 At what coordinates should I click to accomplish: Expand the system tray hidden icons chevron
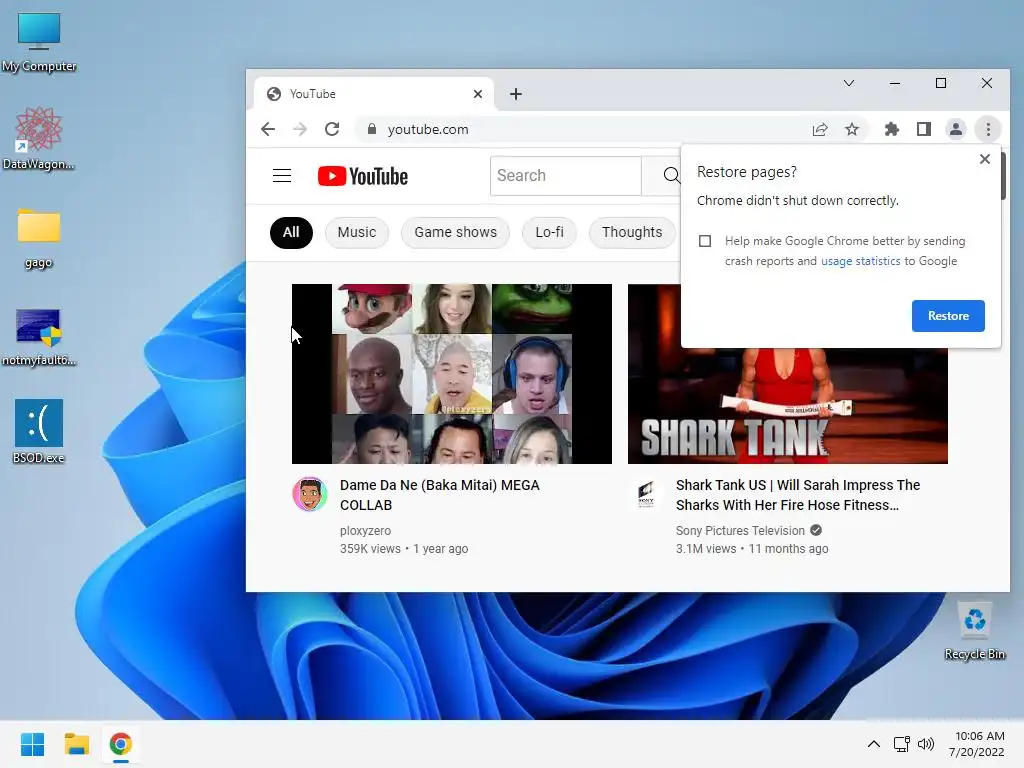click(x=874, y=744)
